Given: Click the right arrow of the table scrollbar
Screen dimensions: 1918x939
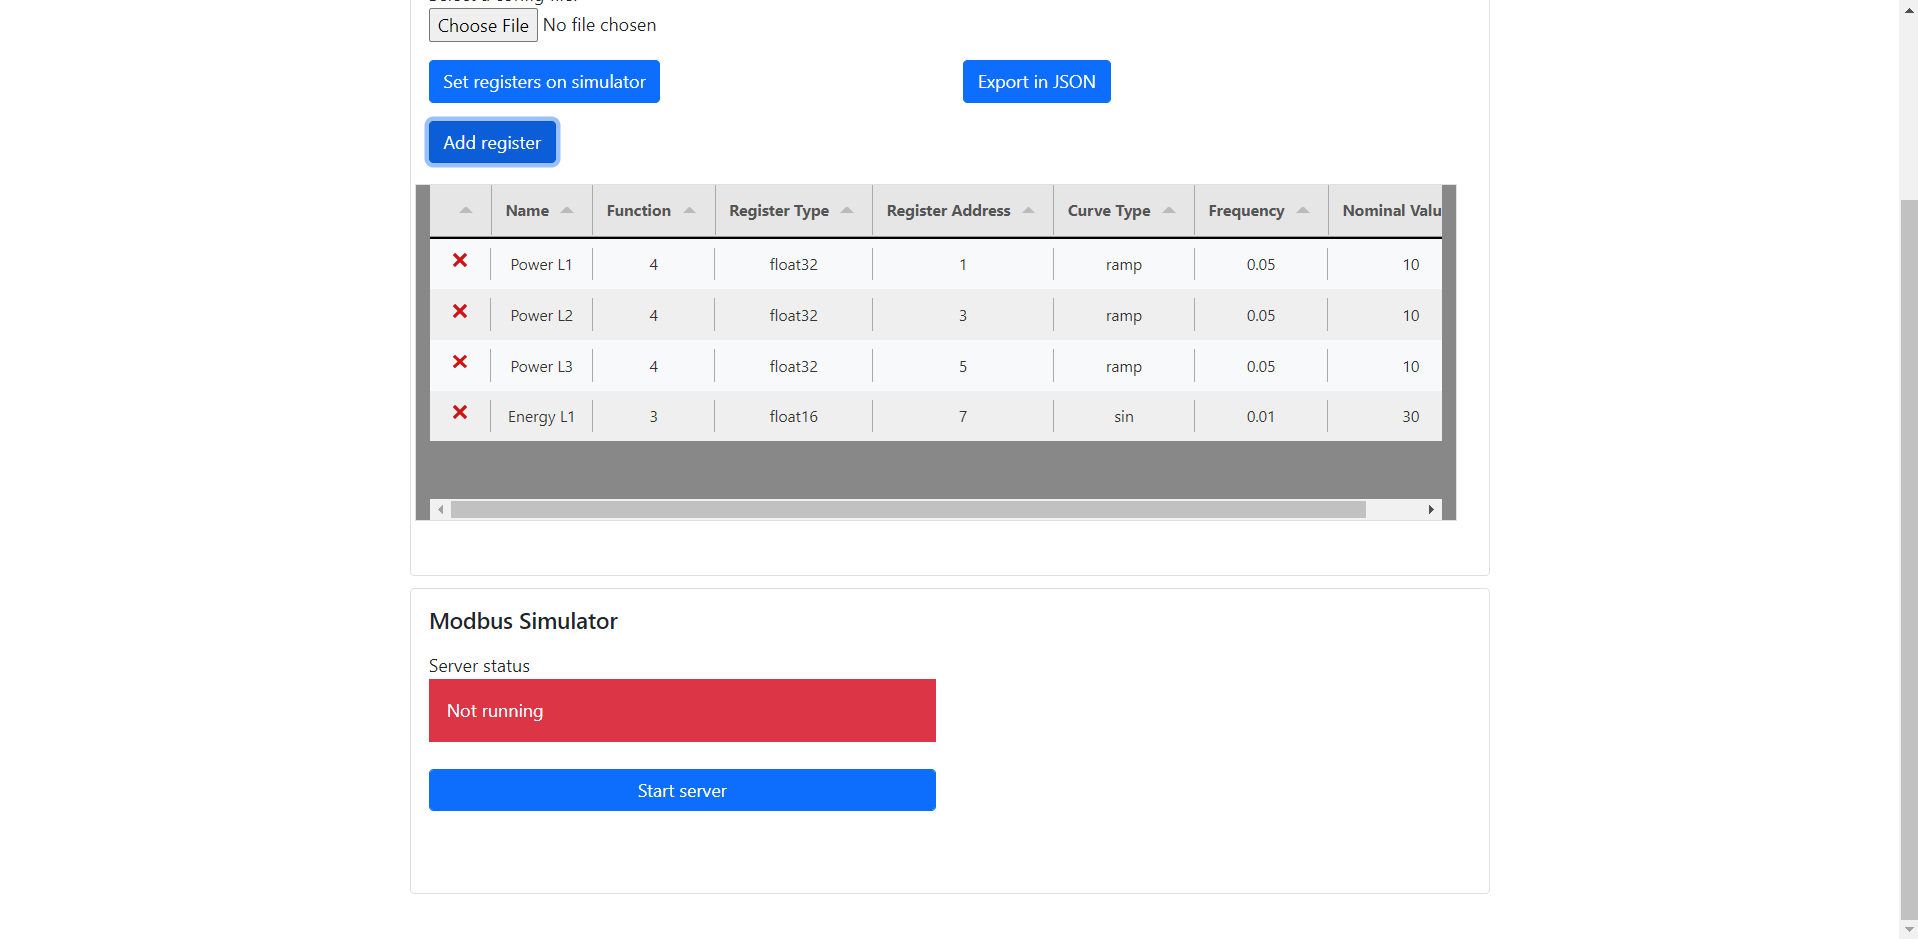Looking at the screenshot, I should pos(1431,509).
